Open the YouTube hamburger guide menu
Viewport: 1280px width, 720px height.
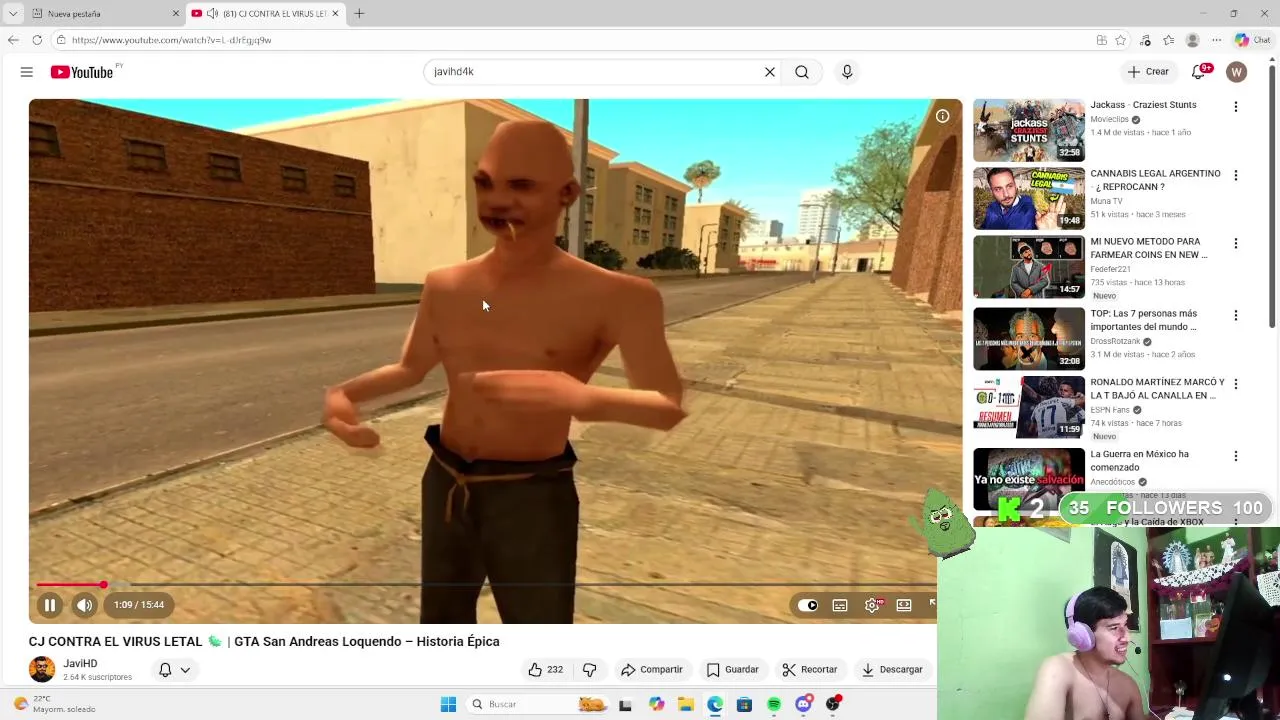(27, 72)
